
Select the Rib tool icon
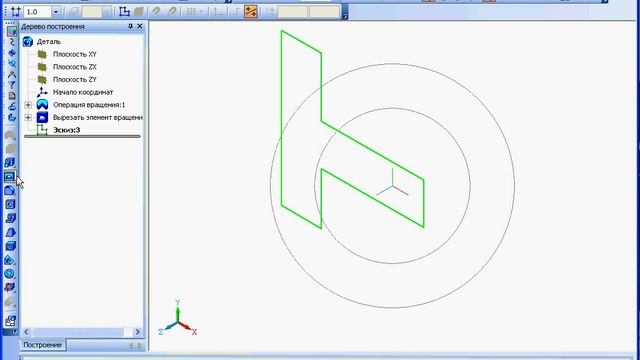click(10, 218)
